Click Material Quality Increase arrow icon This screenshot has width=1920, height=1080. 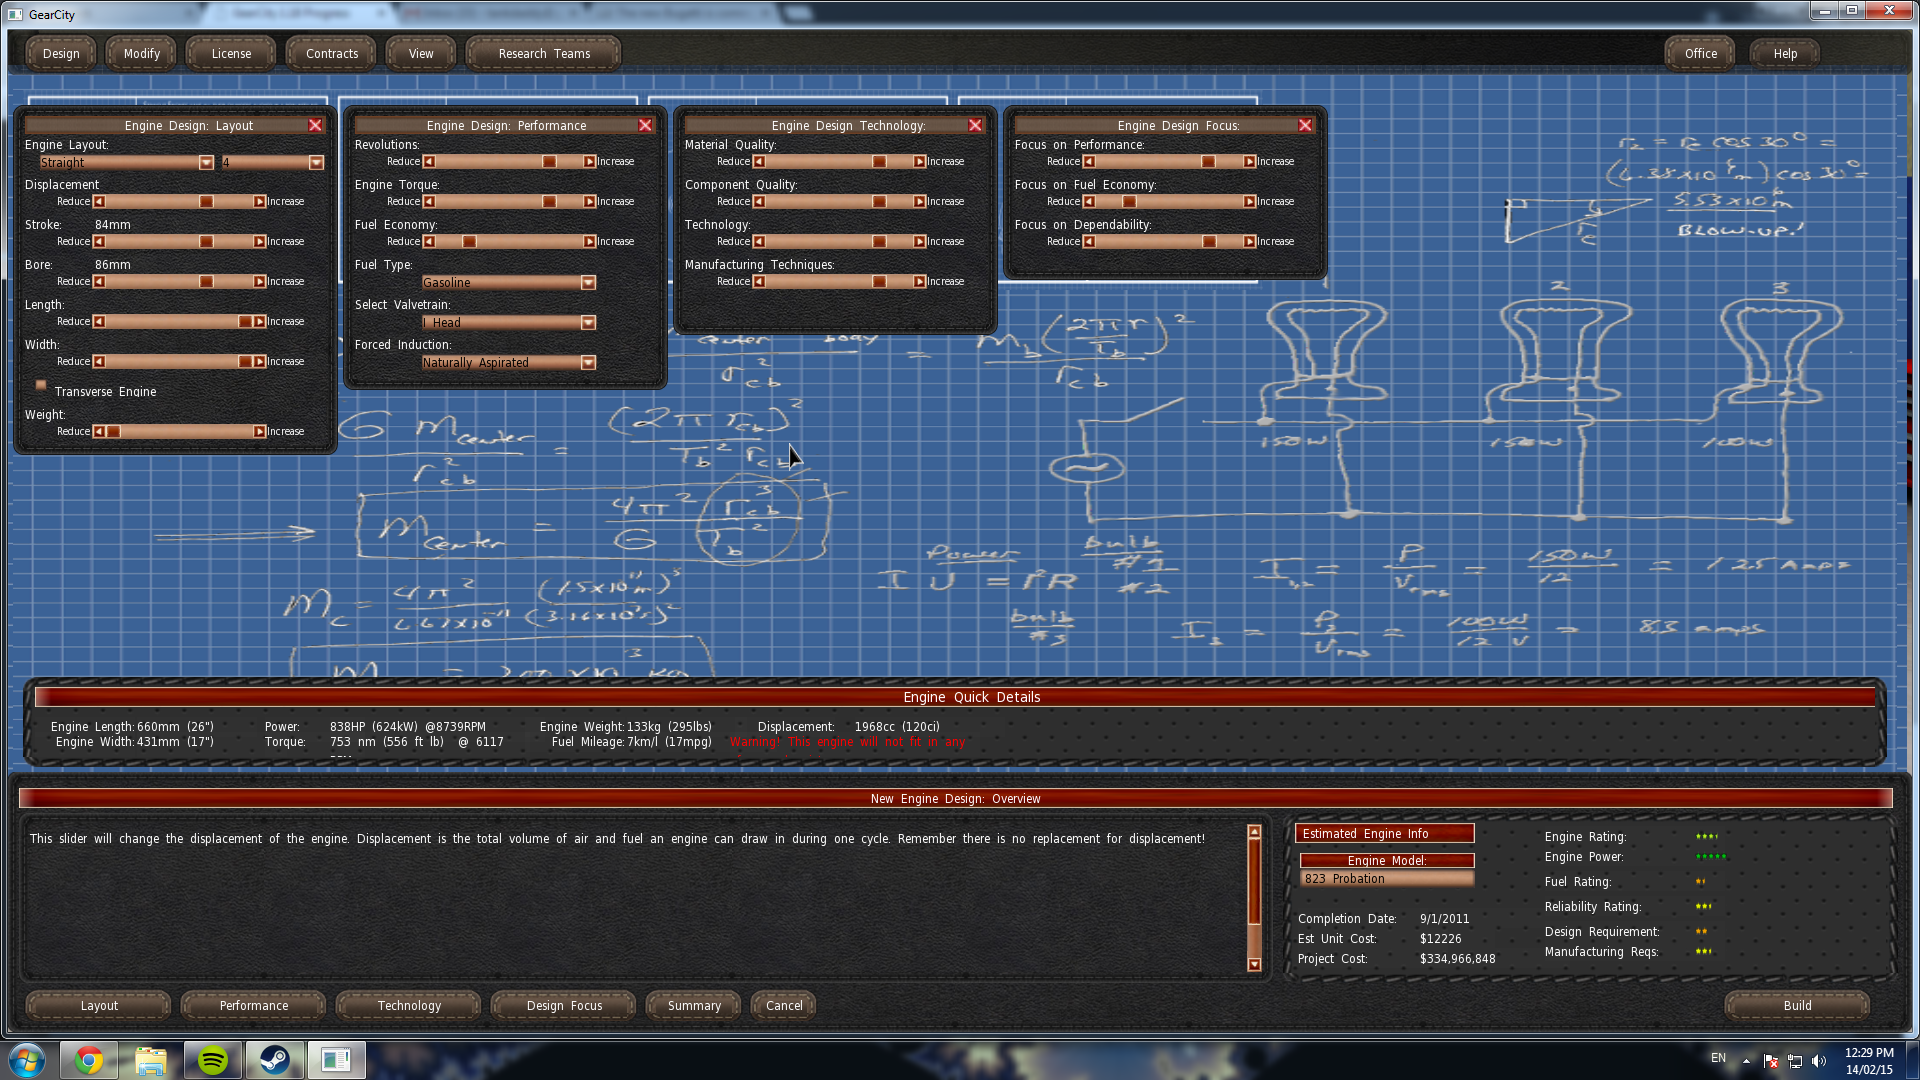919,162
